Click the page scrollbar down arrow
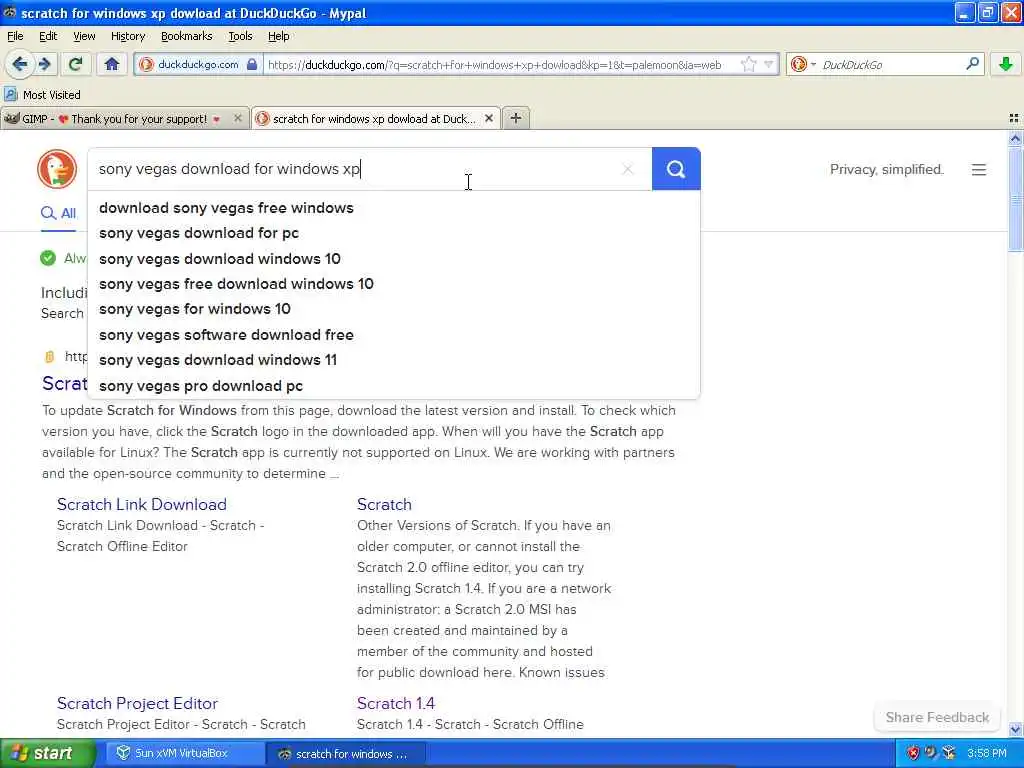1024x768 pixels. pos(1015,729)
